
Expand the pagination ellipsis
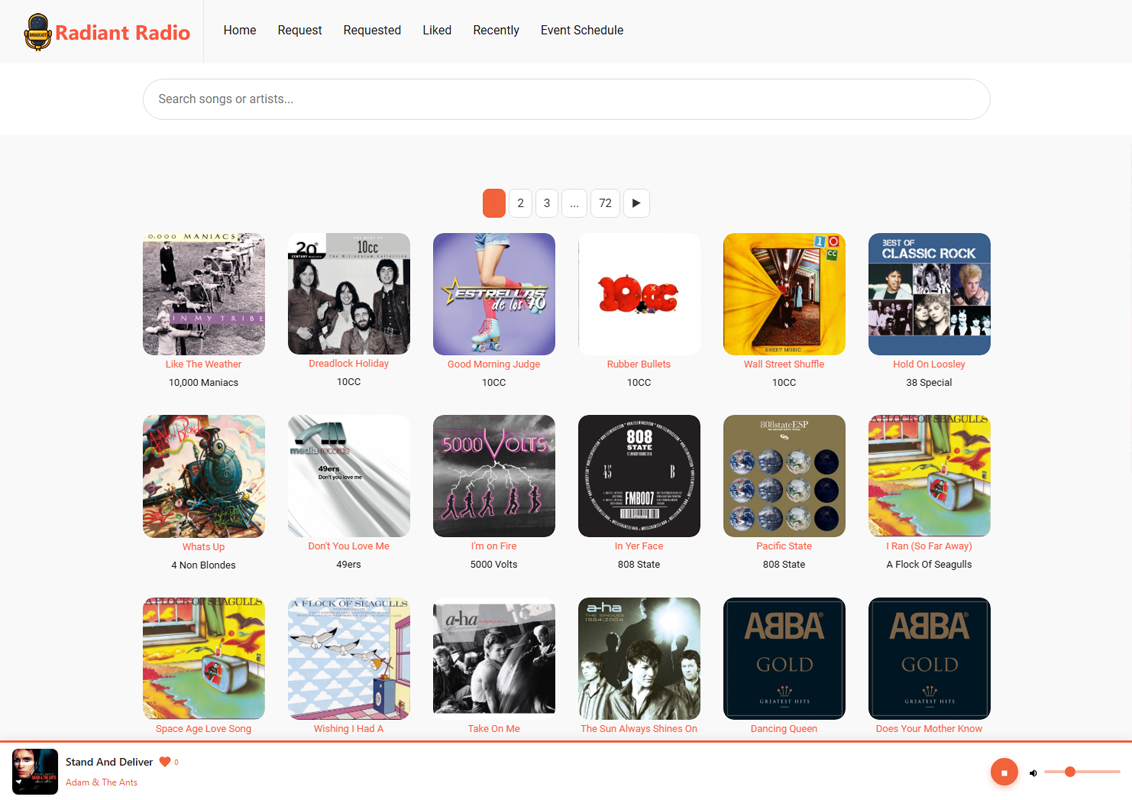pyautogui.click(x=574, y=203)
